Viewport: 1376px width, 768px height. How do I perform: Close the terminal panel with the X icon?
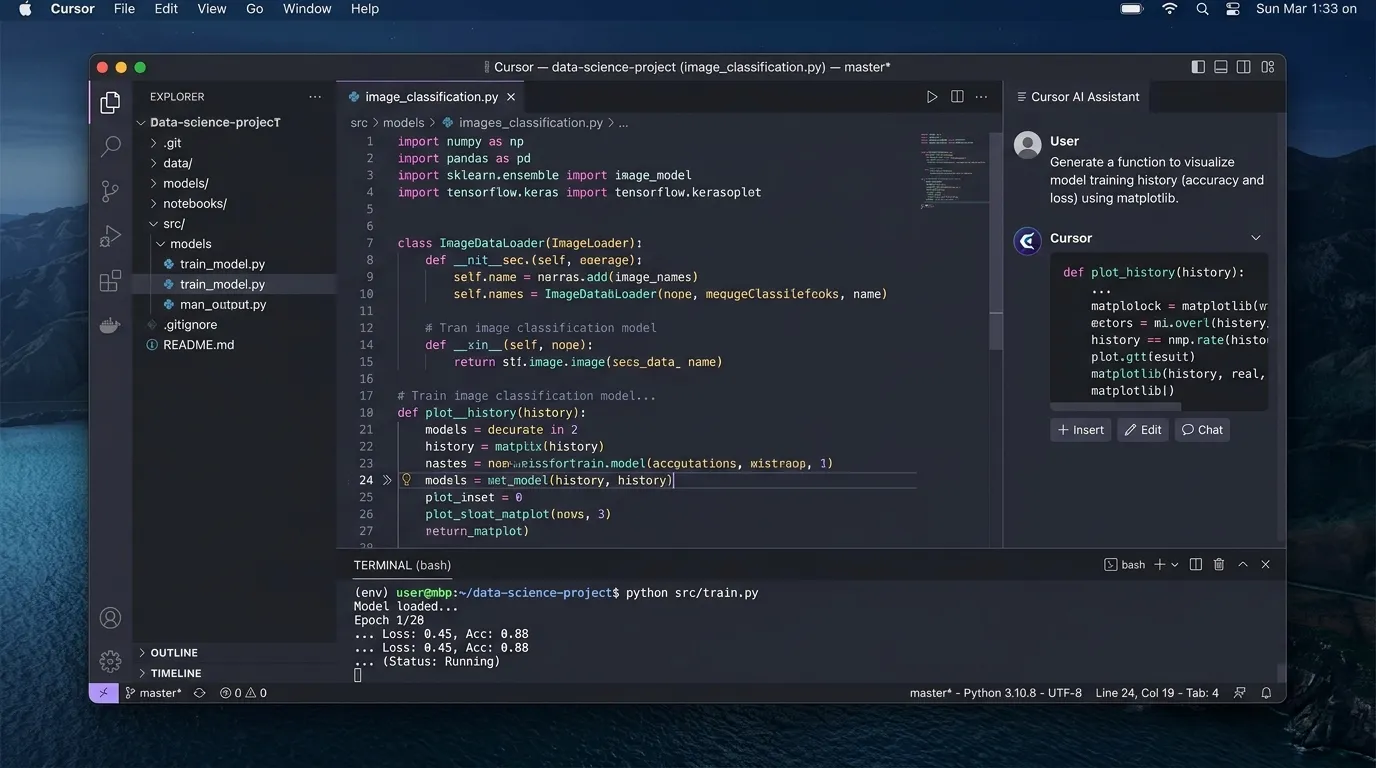coord(1266,565)
